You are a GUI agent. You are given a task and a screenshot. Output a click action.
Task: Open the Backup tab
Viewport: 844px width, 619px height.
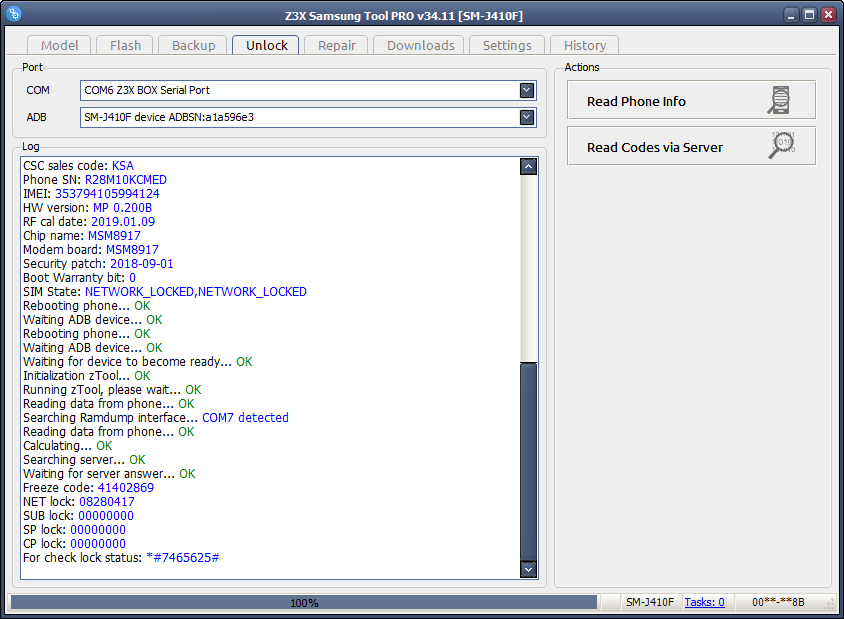(x=193, y=45)
